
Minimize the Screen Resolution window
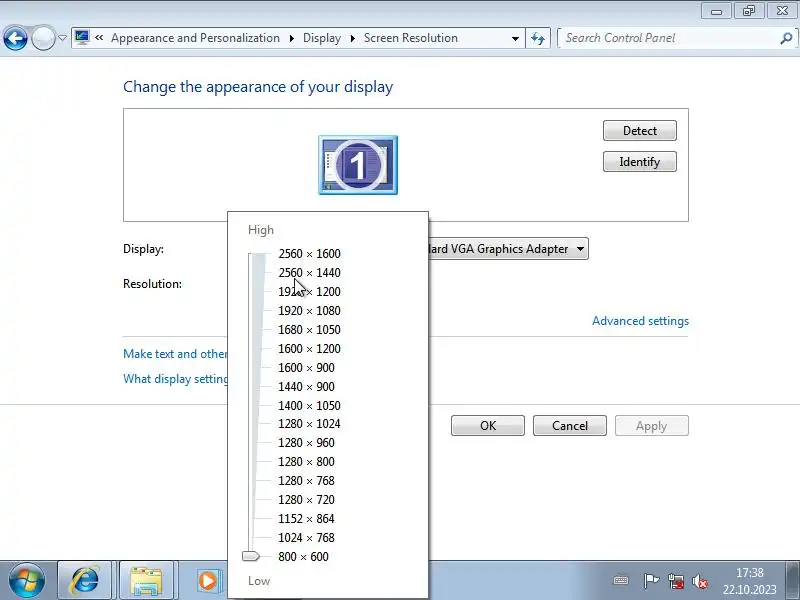[x=716, y=11]
